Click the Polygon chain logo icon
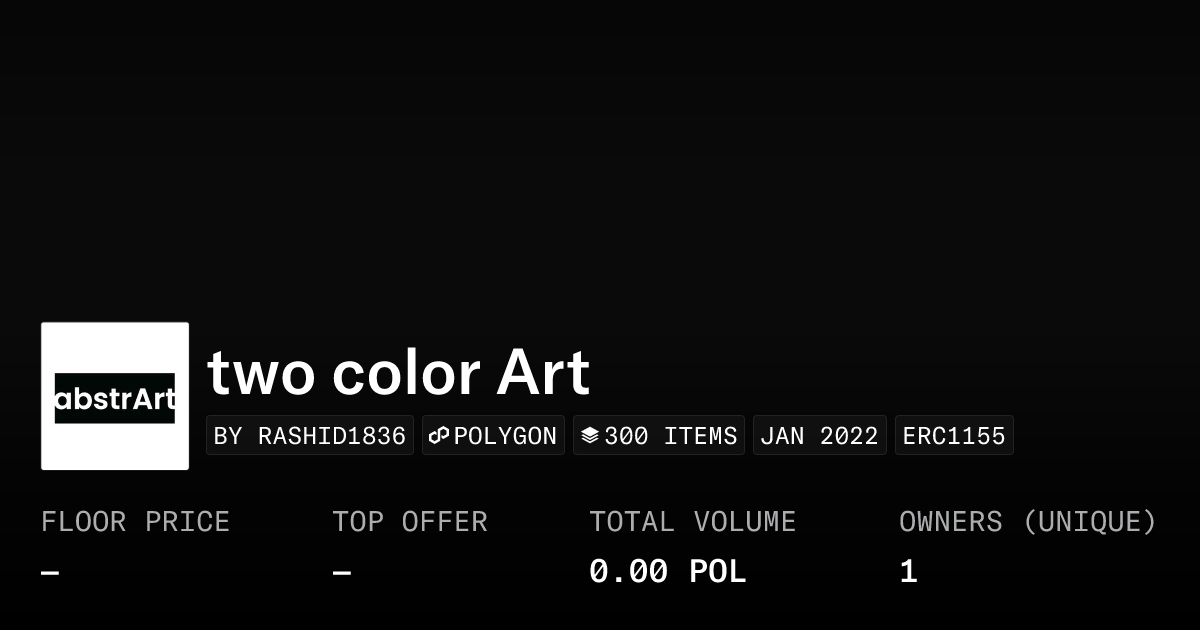 (x=439, y=436)
